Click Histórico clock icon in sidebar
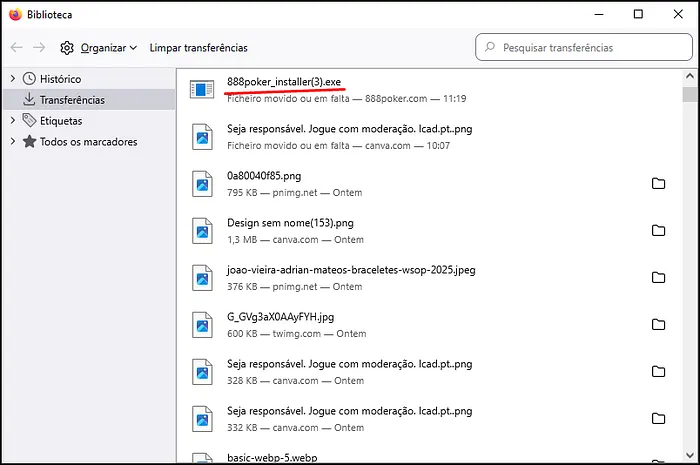Image resolution: width=700 pixels, height=465 pixels. [x=29, y=79]
